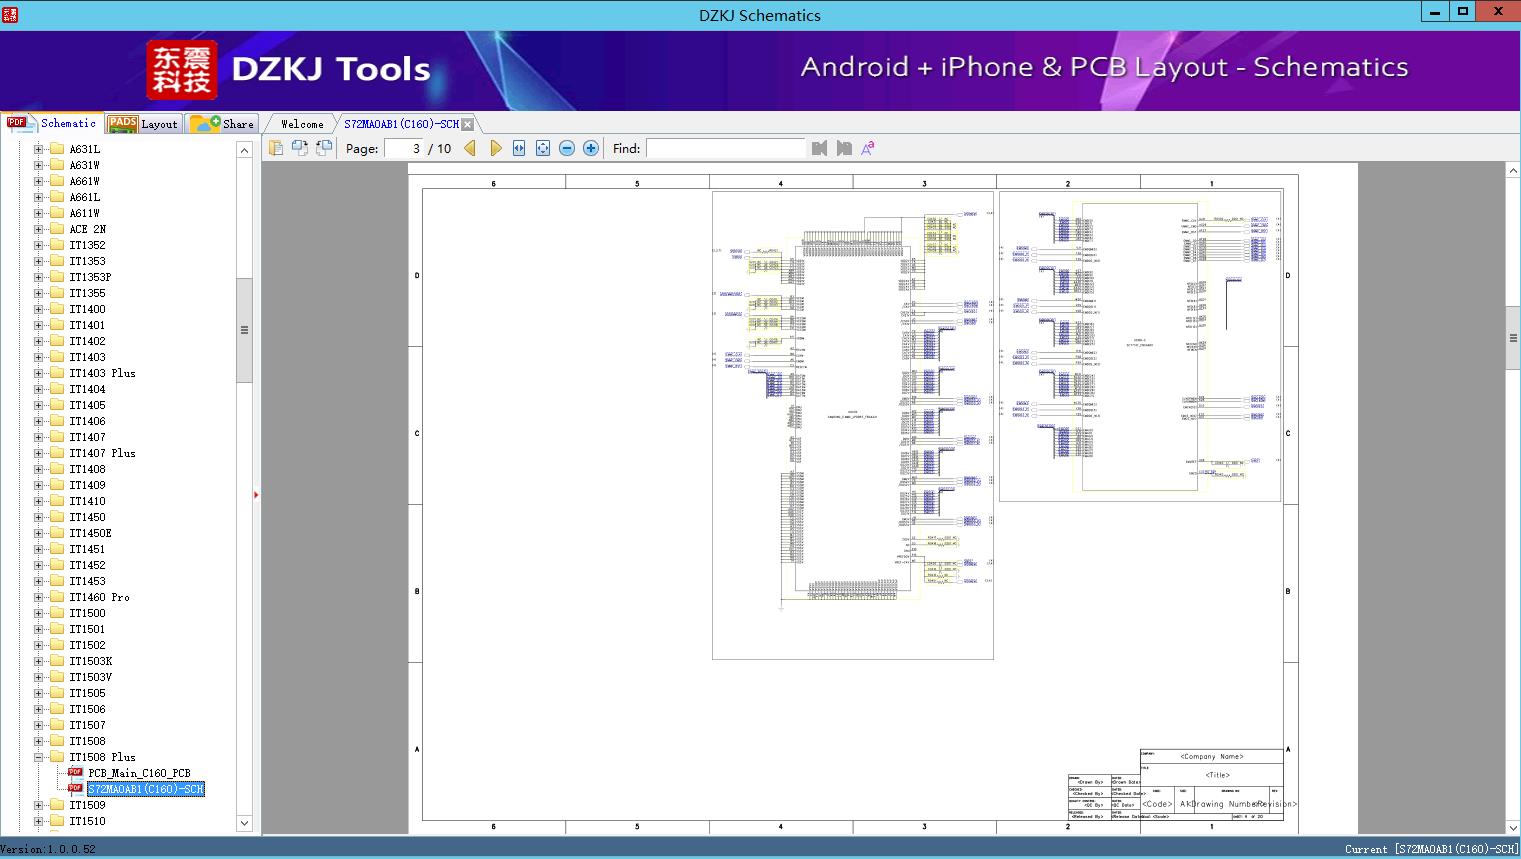Click the document view scroll down arrow

point(1512,827)
